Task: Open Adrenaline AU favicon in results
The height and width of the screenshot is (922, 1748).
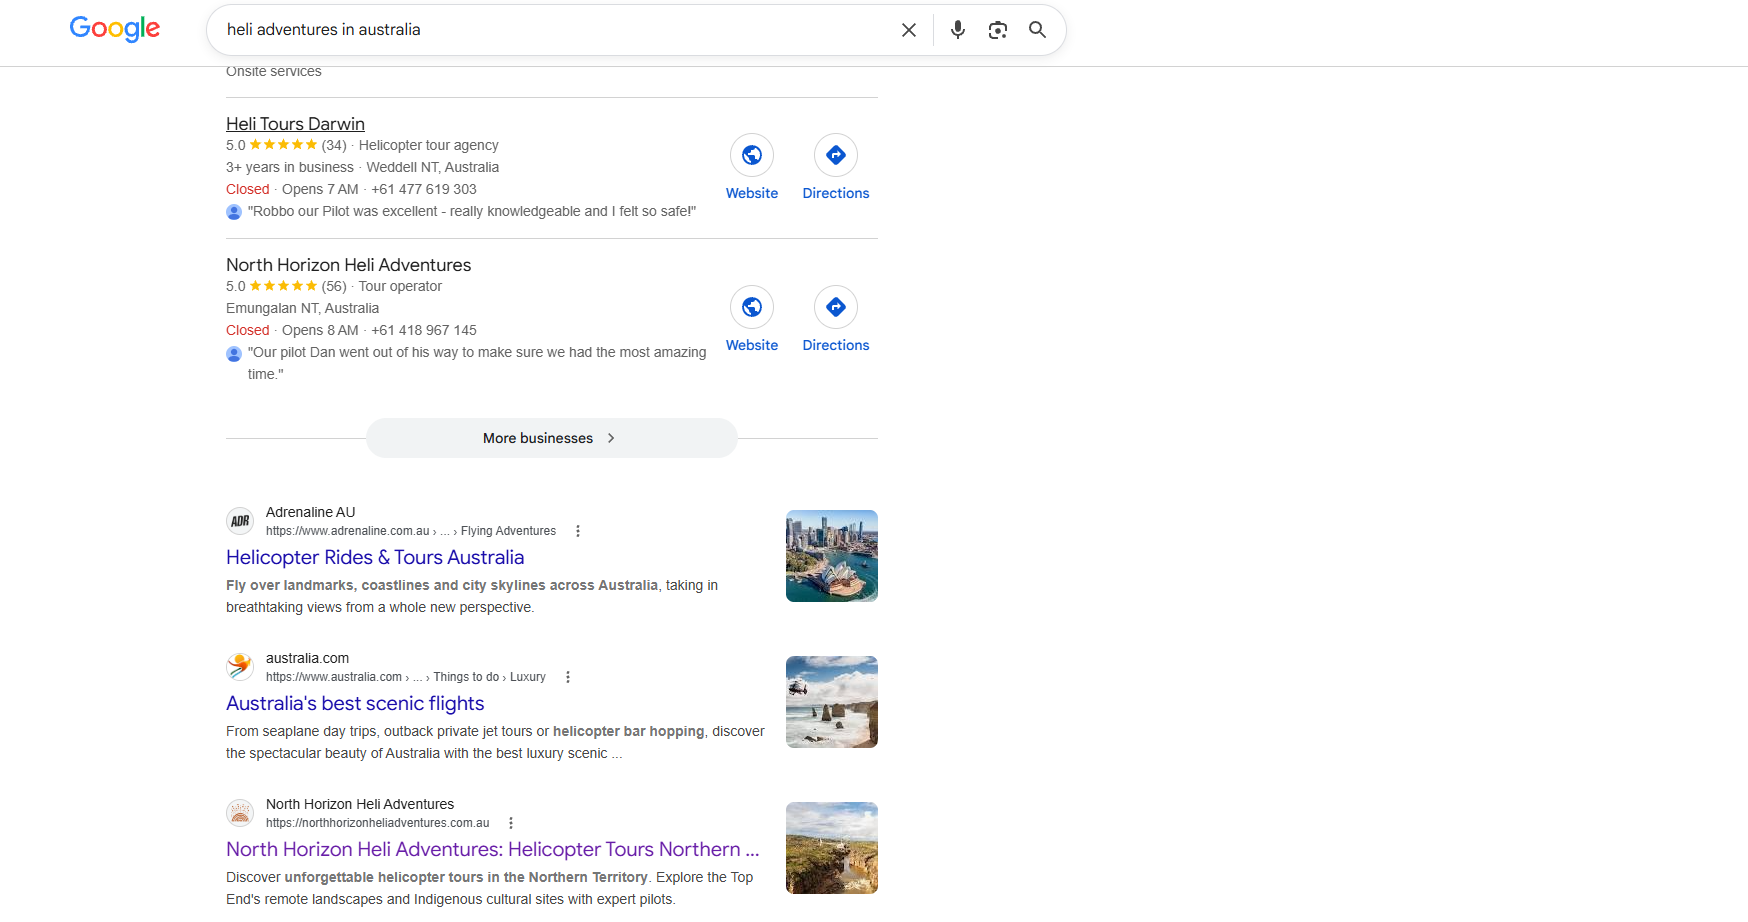Action: pos(240,521)
